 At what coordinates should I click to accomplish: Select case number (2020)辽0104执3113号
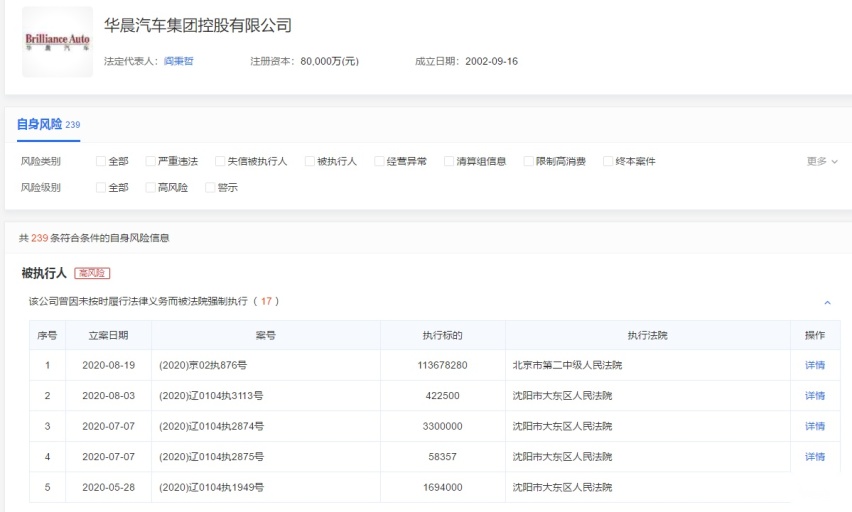[211, 396]
